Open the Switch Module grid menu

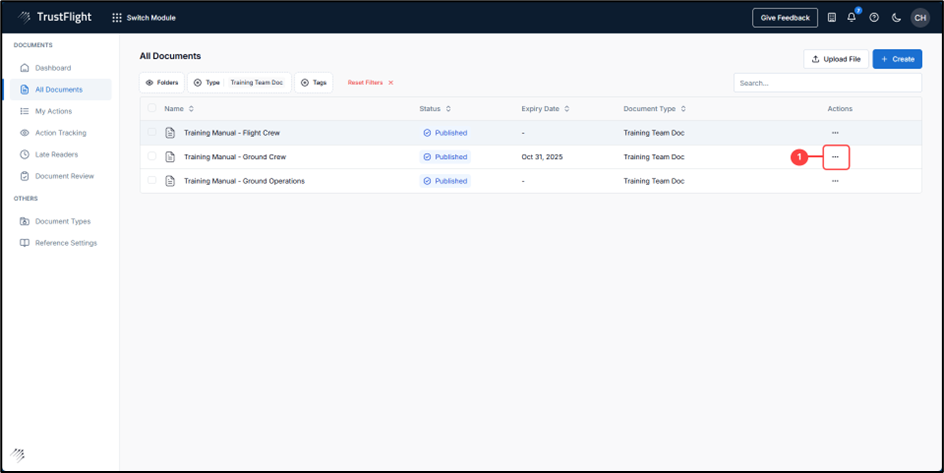[144, 17]
